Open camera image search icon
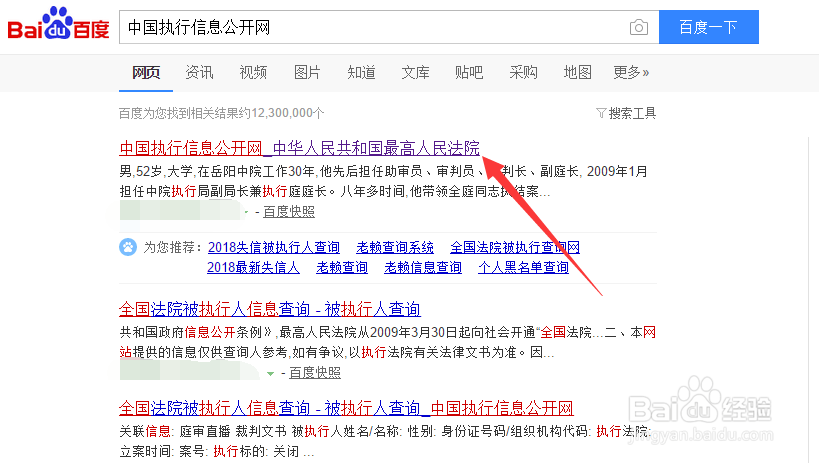The image size is (819, 463). click(638, 27)
